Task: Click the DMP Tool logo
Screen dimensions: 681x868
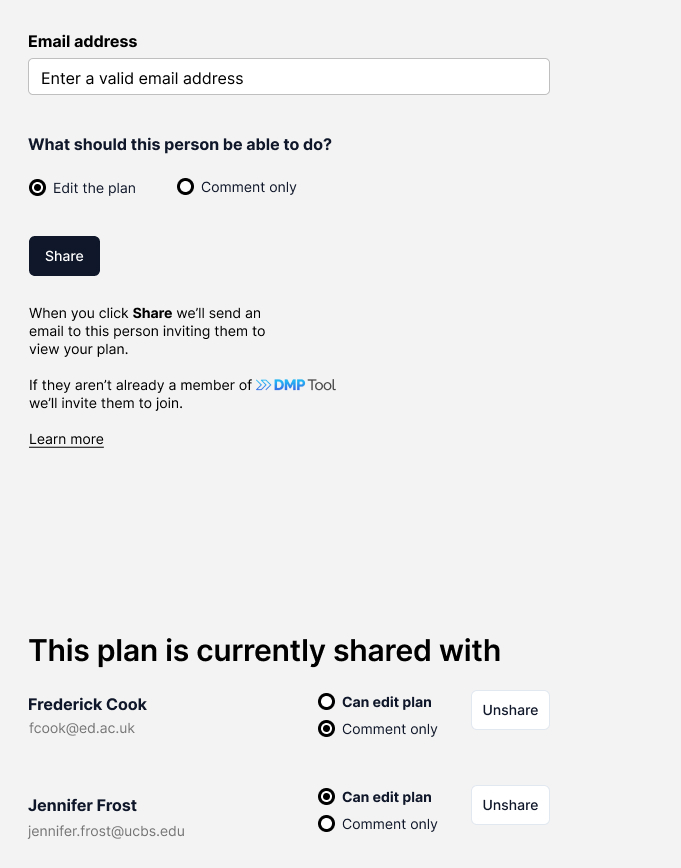Action: (x=296, y=385)
